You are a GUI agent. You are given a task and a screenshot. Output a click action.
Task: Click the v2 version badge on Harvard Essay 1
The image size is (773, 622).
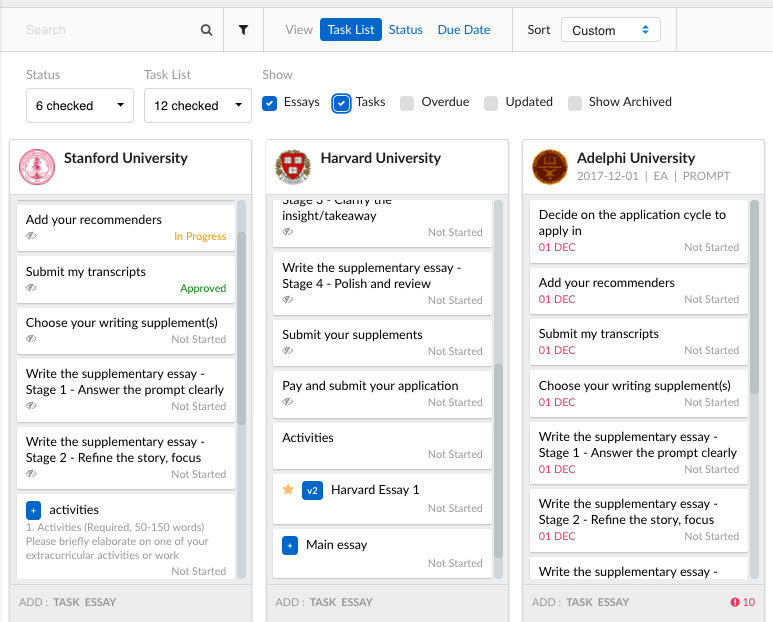tap(313, 490)
